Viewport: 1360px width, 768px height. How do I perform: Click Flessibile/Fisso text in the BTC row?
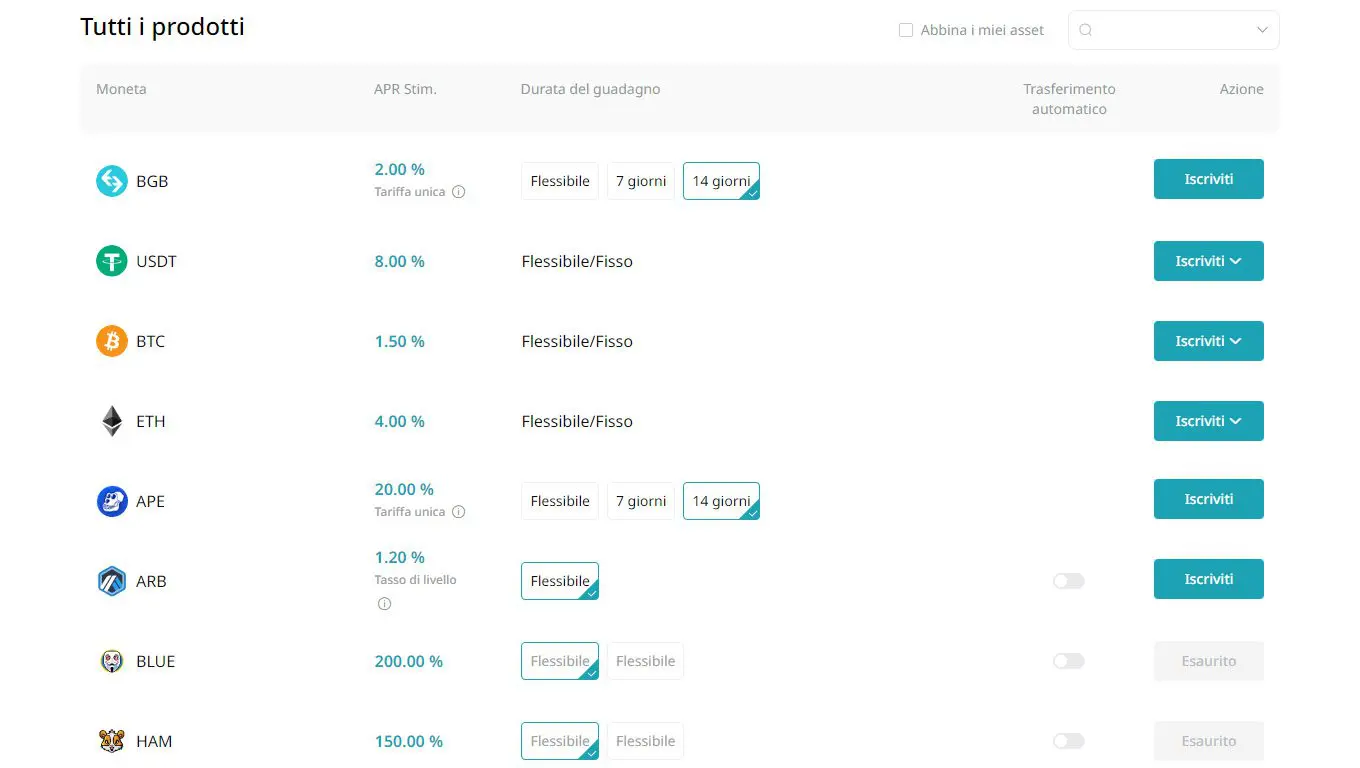[577, 341]
